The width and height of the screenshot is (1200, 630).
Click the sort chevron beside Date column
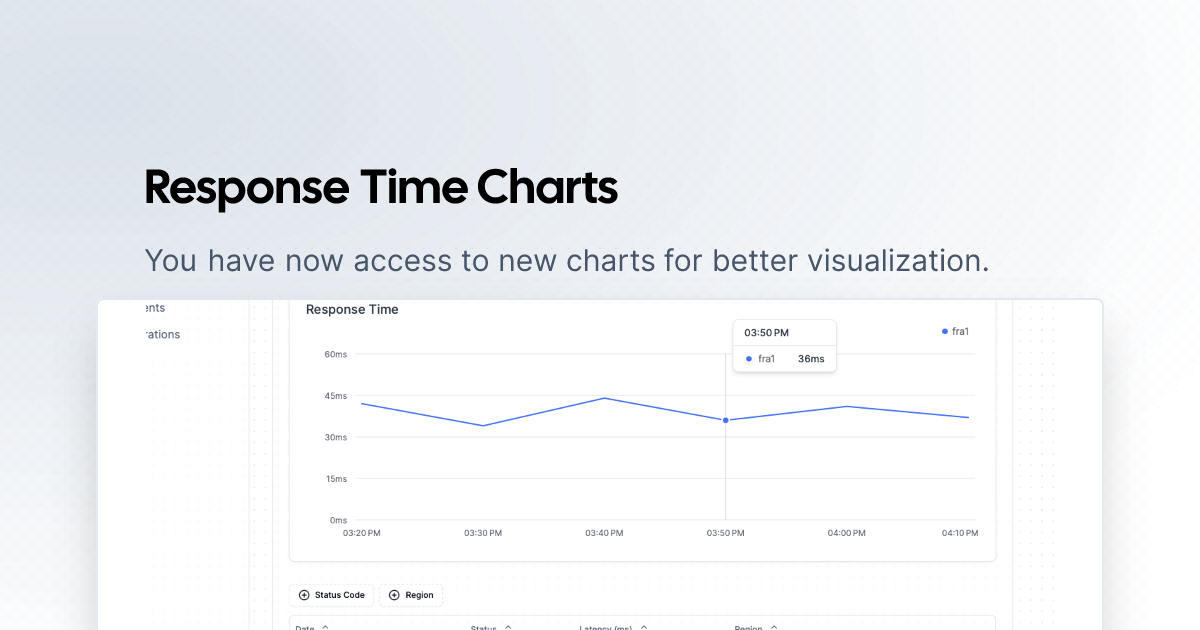coord(325,627)
